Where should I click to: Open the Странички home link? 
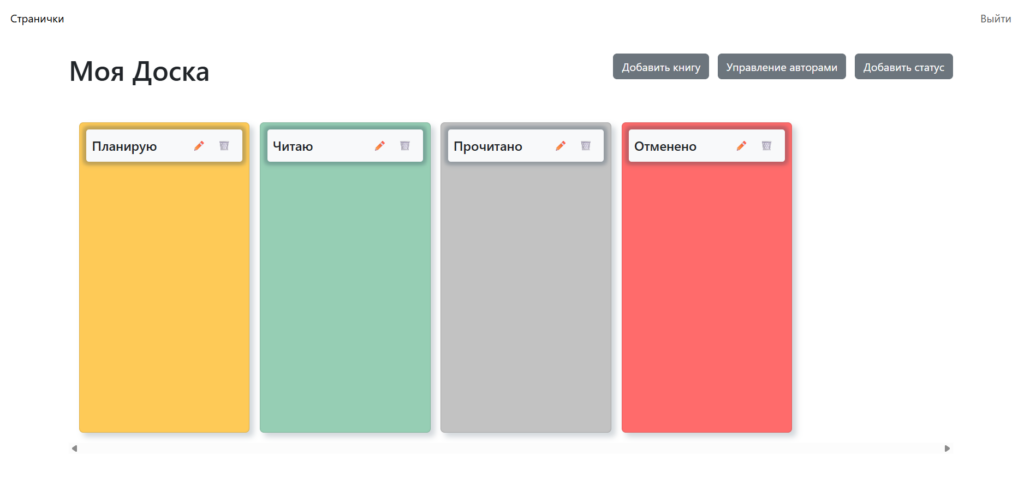coord(37,19)
